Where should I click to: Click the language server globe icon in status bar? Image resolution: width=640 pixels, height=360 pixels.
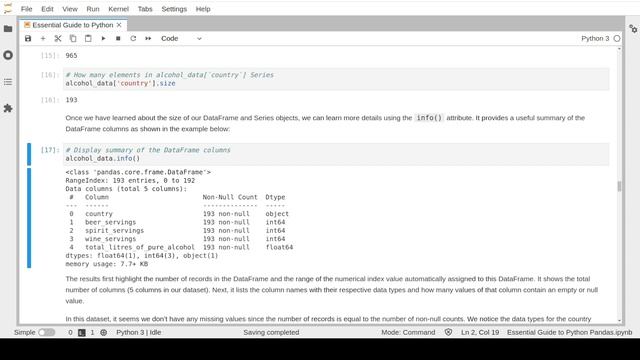tap(104, 332)
